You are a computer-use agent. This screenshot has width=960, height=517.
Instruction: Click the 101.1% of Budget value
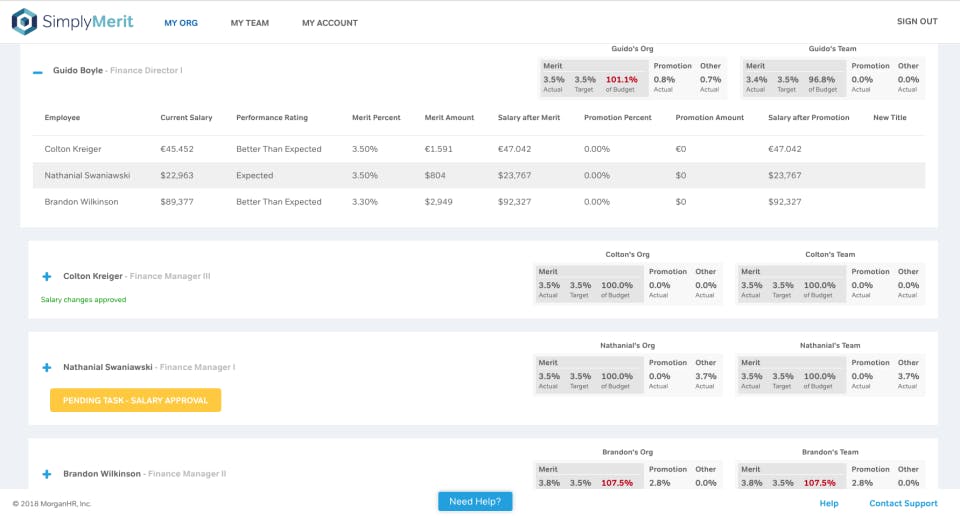tap(621, 80)
